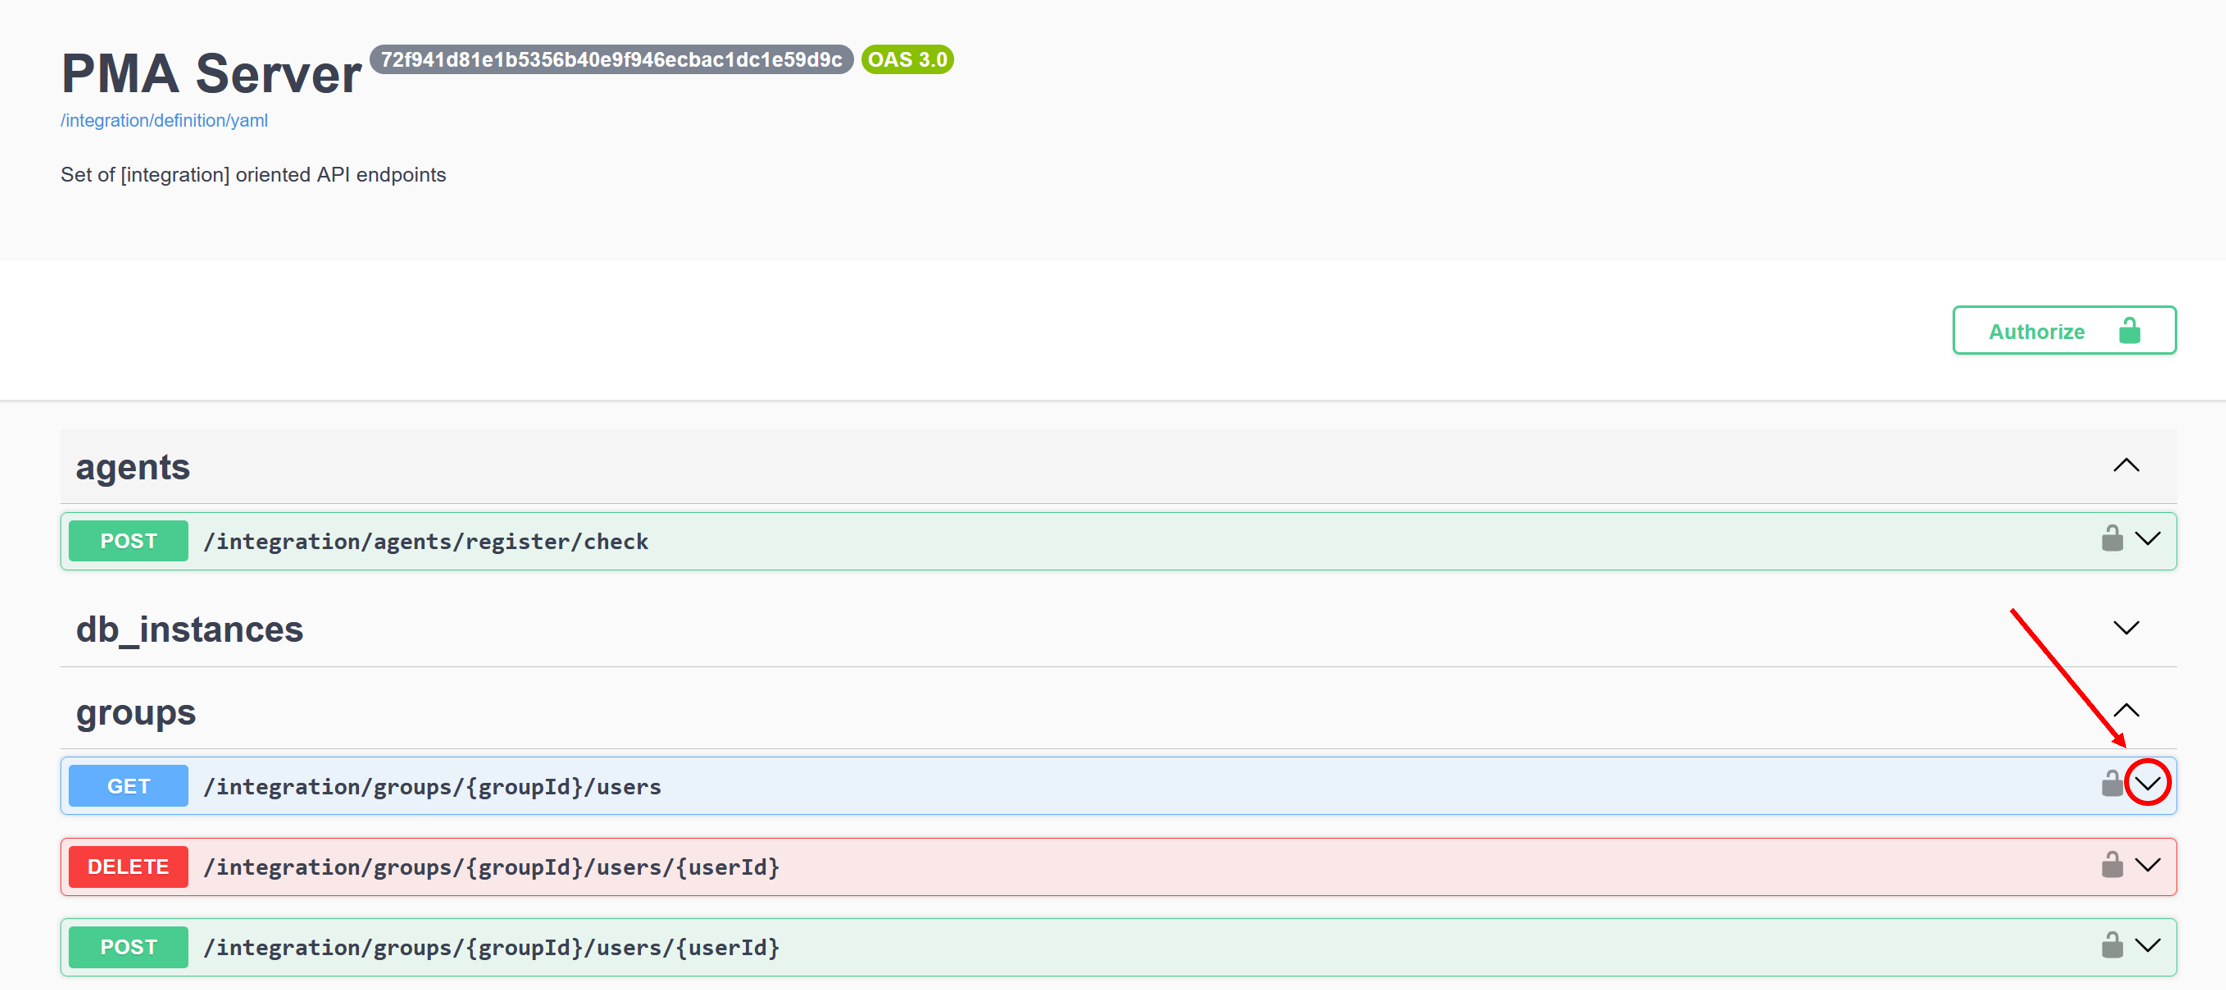Click lock icon on GET groups users row

[x=2111, y=784]
